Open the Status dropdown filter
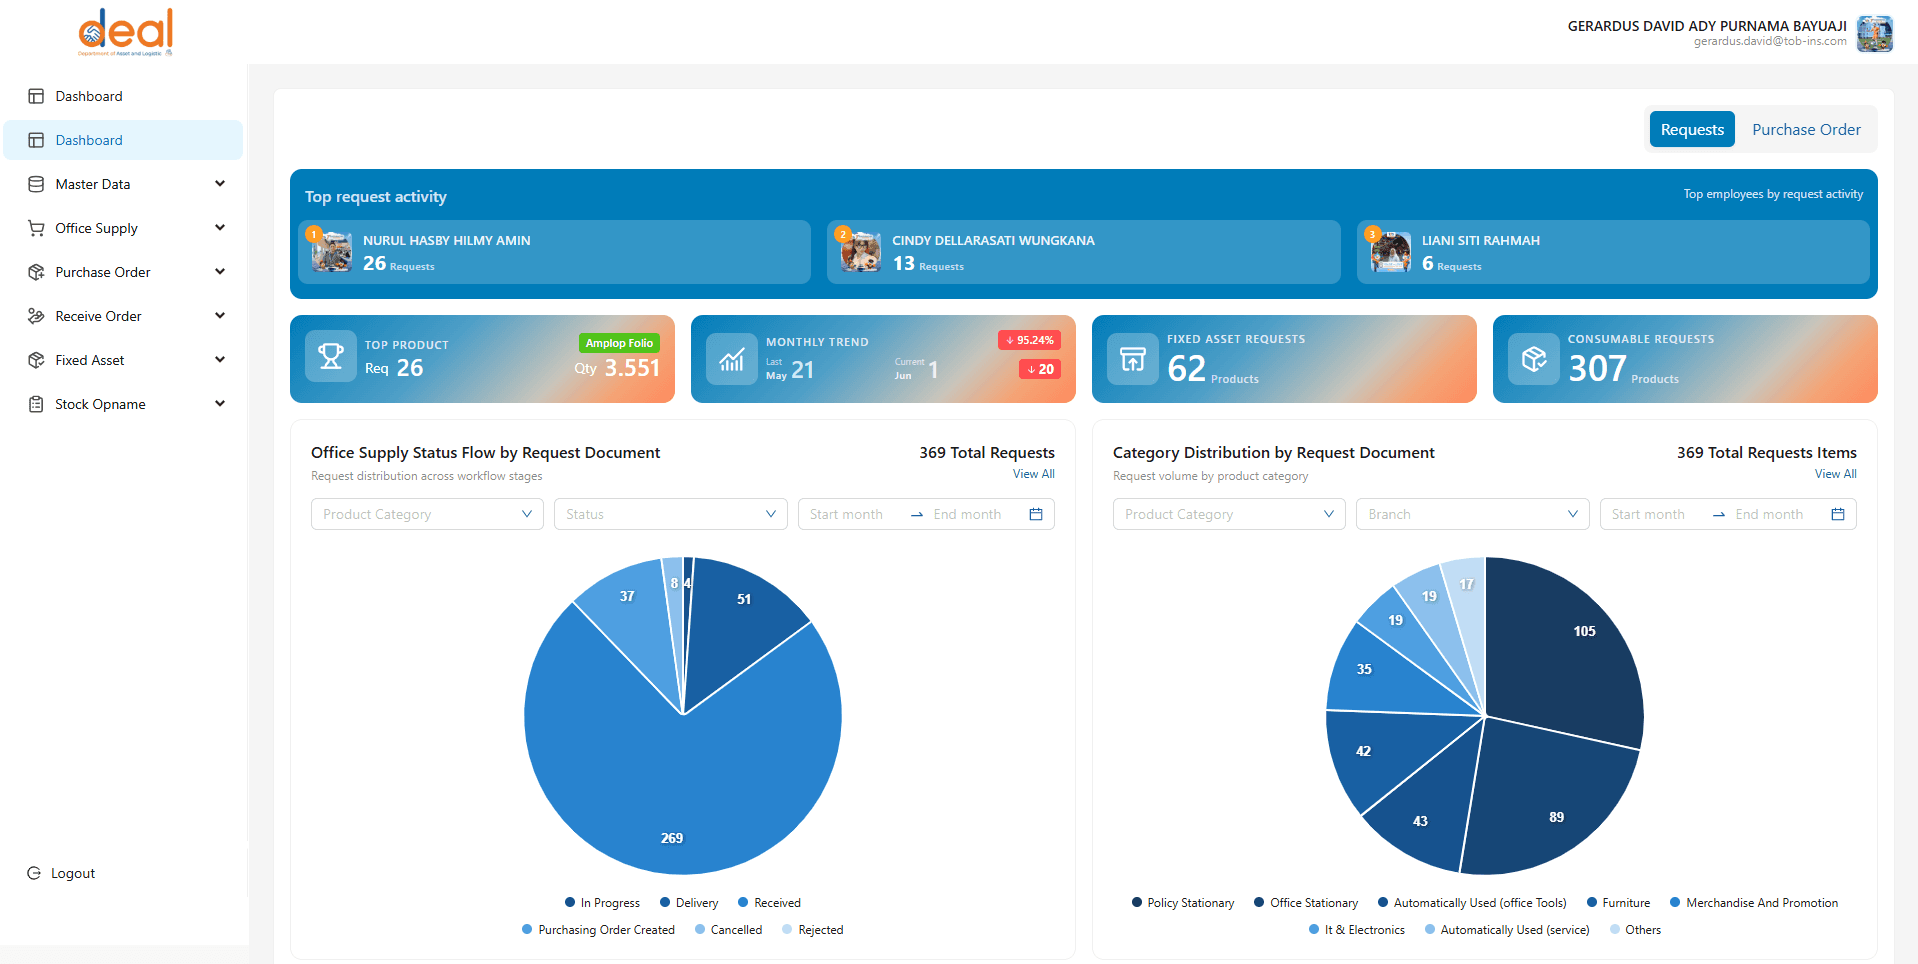Viewport: 1918px width, 964px height. (x=671, y=514)
